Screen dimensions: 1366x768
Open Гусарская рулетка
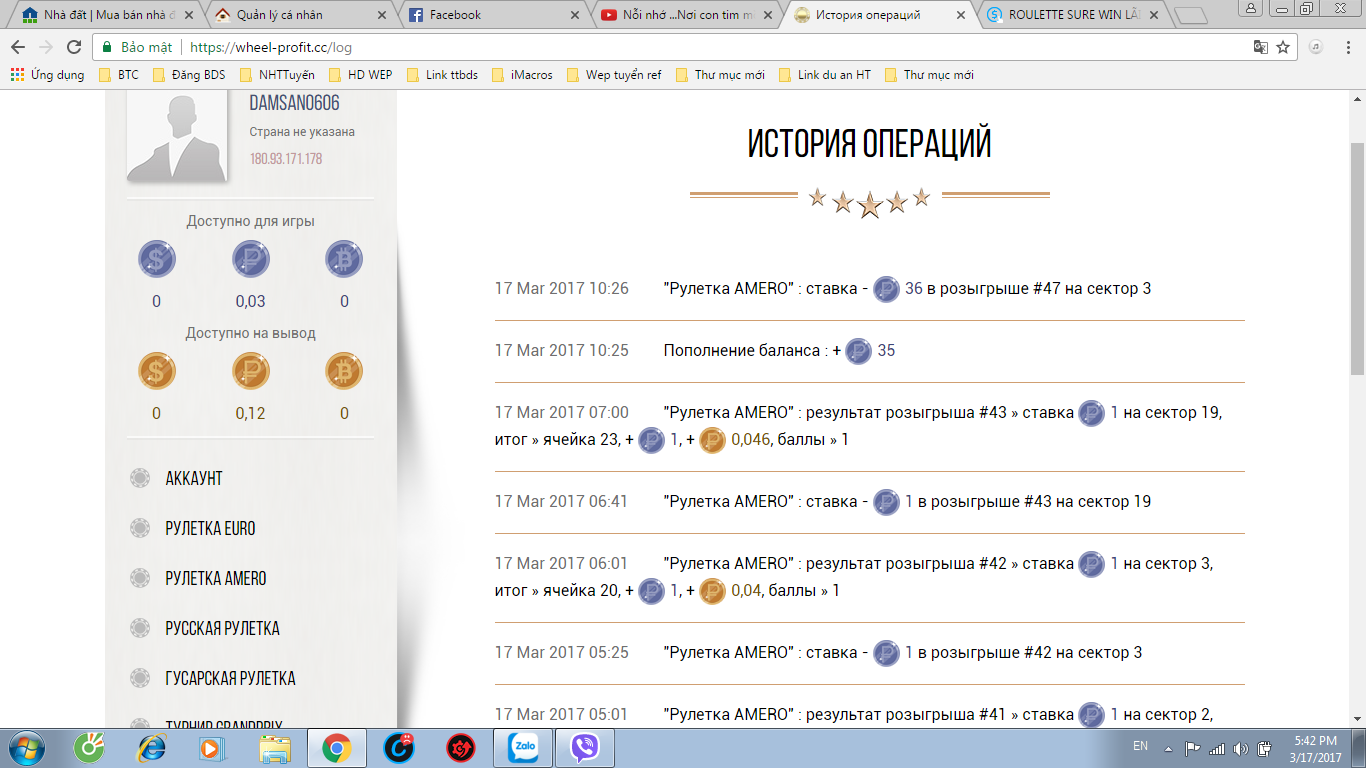(230, 678)
